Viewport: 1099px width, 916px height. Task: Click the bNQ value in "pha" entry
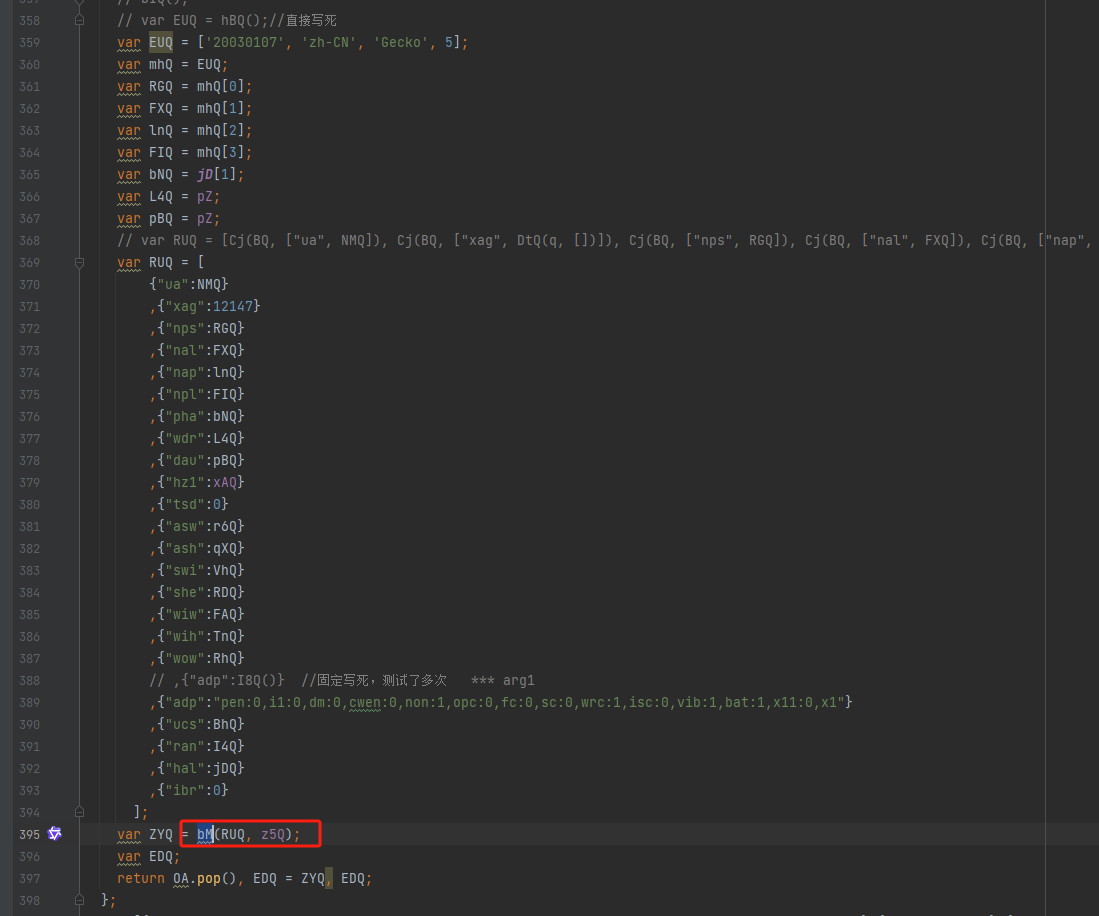225,416
